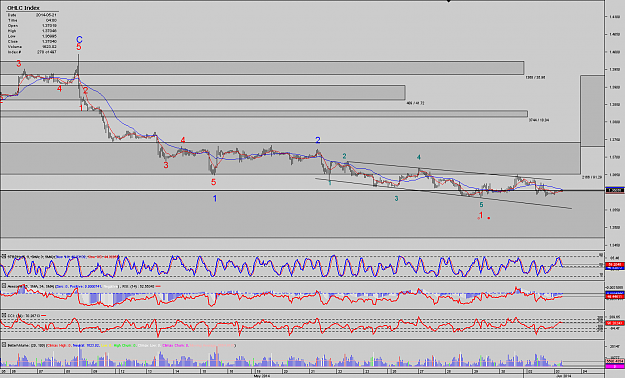Viewport: 625px width, 378px height.
Task: Click the 3744 / 19.34 zone label
Action: coord(539,120)
